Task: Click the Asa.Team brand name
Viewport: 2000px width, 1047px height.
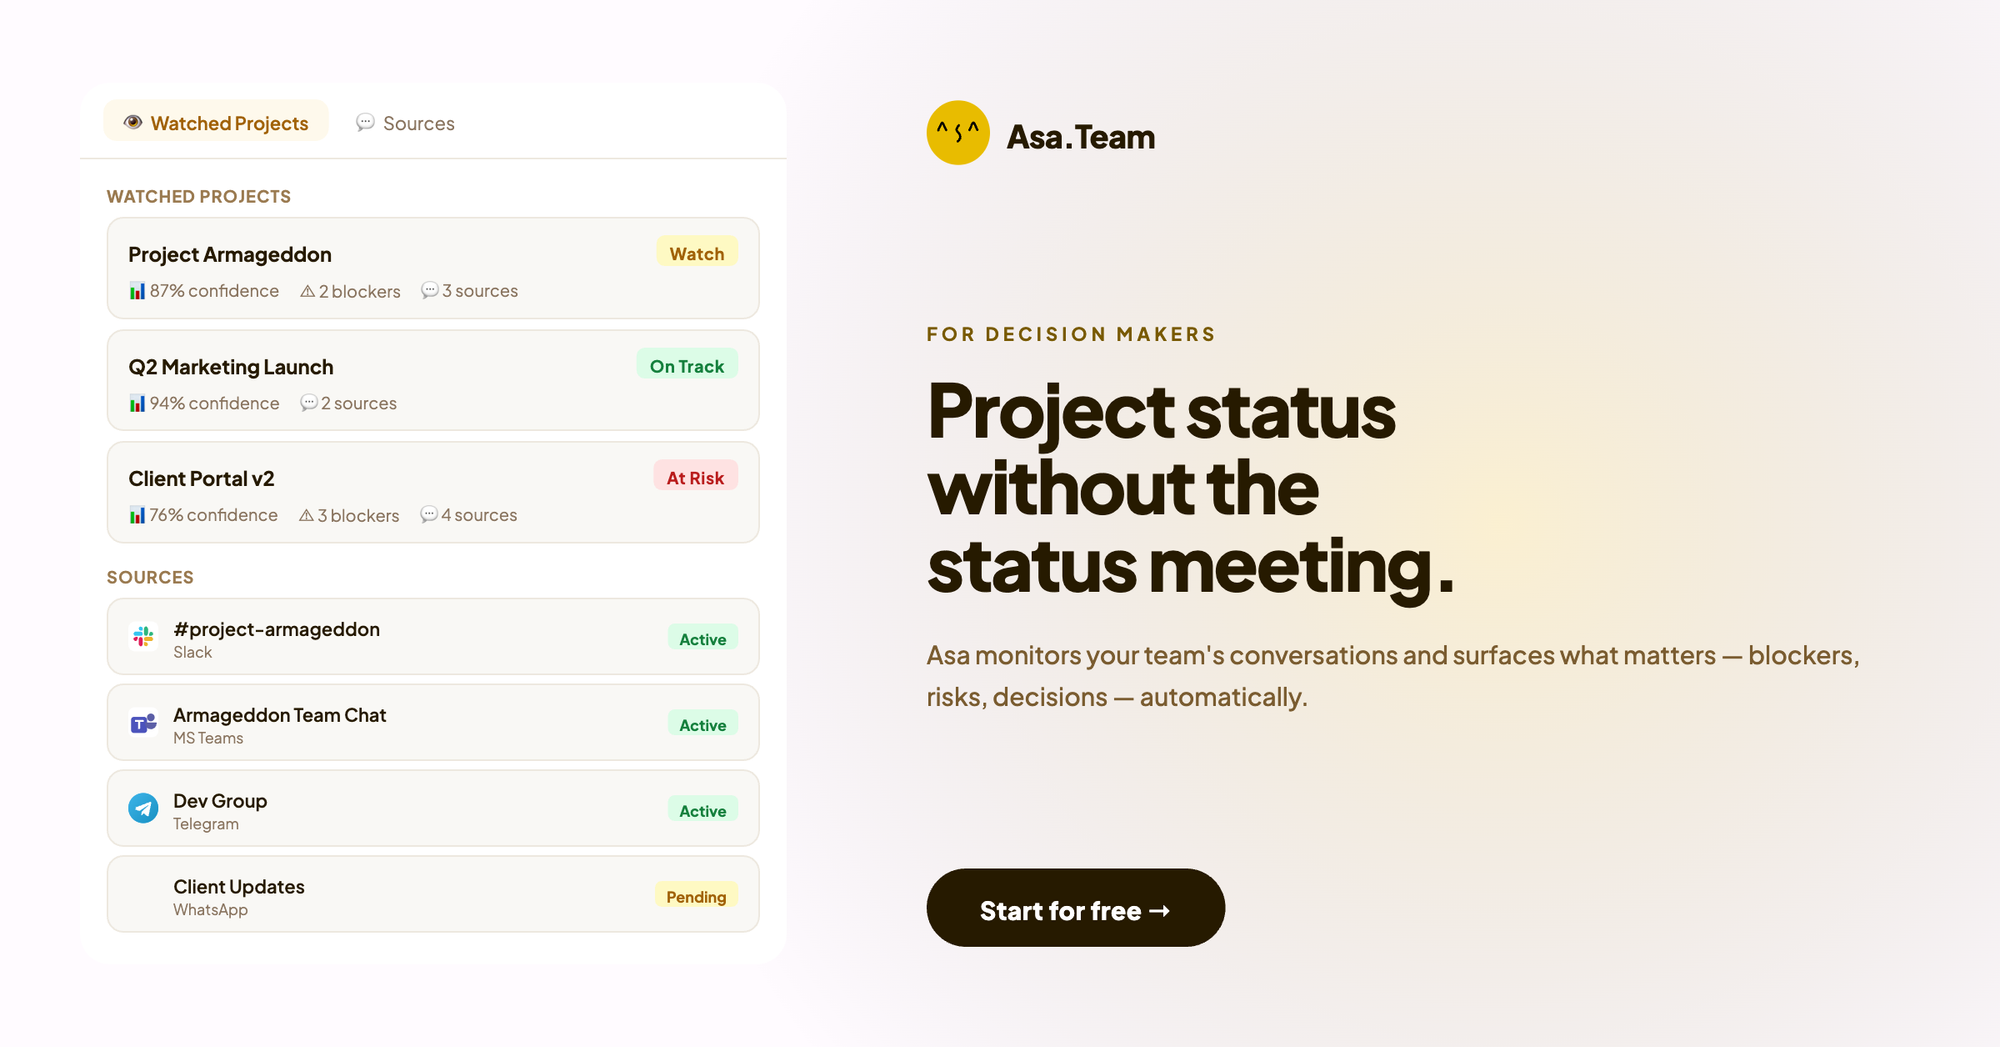Action: point(1080,137)
